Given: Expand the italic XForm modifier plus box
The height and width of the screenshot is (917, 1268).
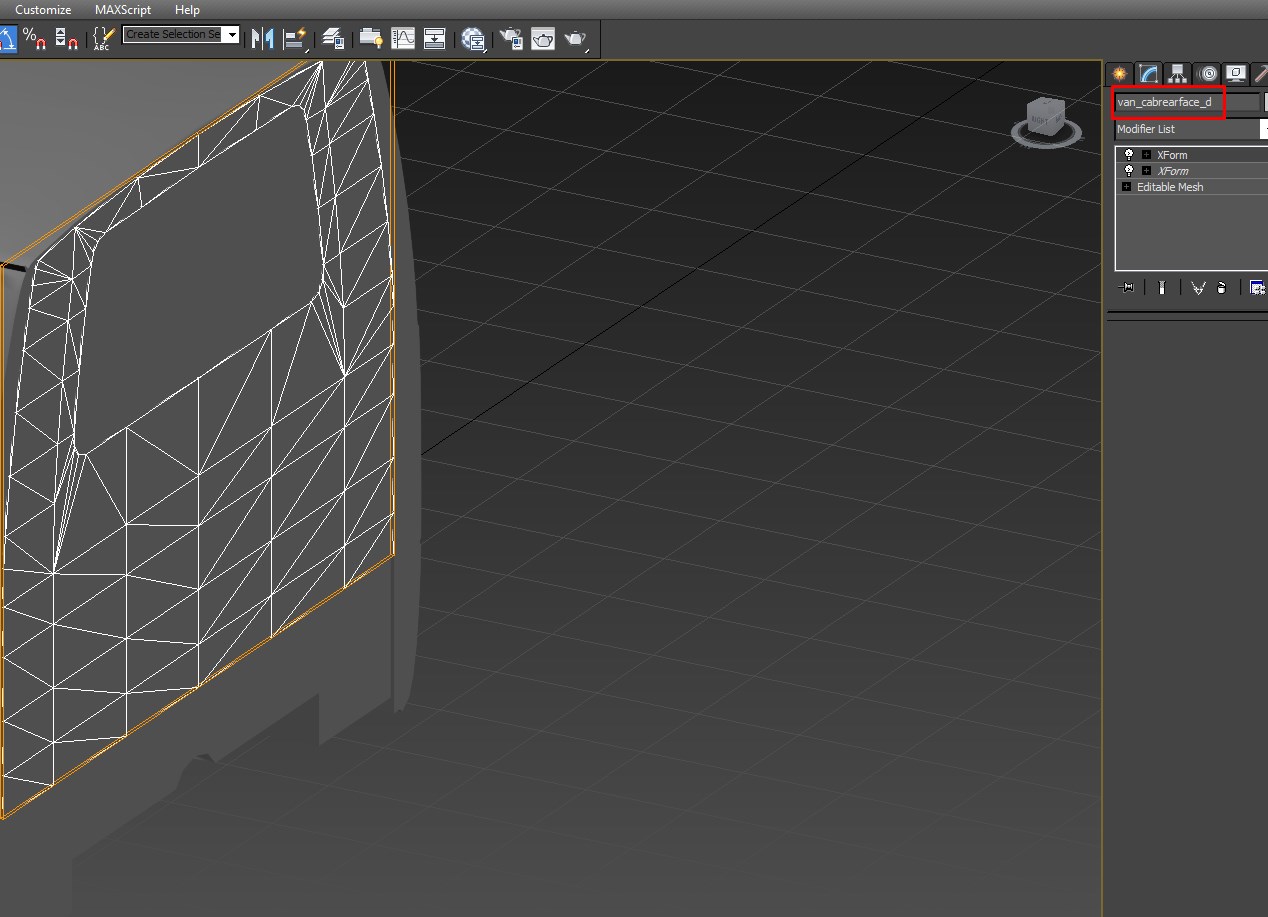Looking at the screenshot, I should pos(1146,171).
